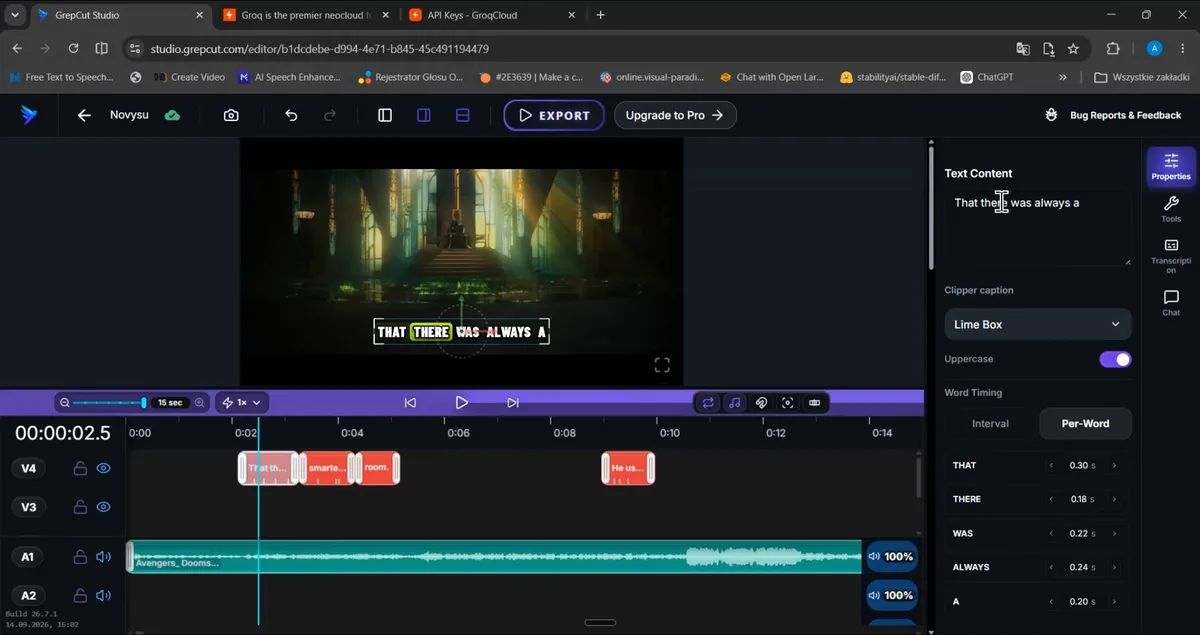Toggle the bottom timeline panel layout icon
This screenshot has height=635, width=1200.
coord(463,115)
